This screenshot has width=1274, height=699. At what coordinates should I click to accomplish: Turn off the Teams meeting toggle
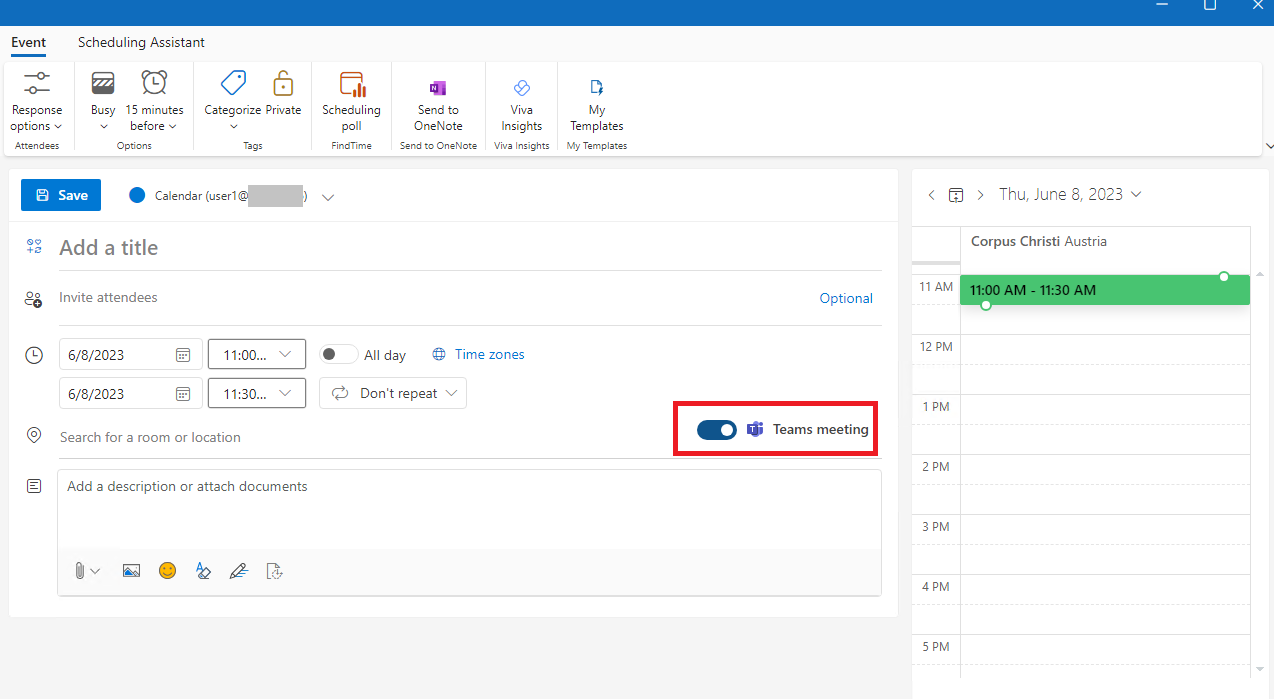coord(717,429)
